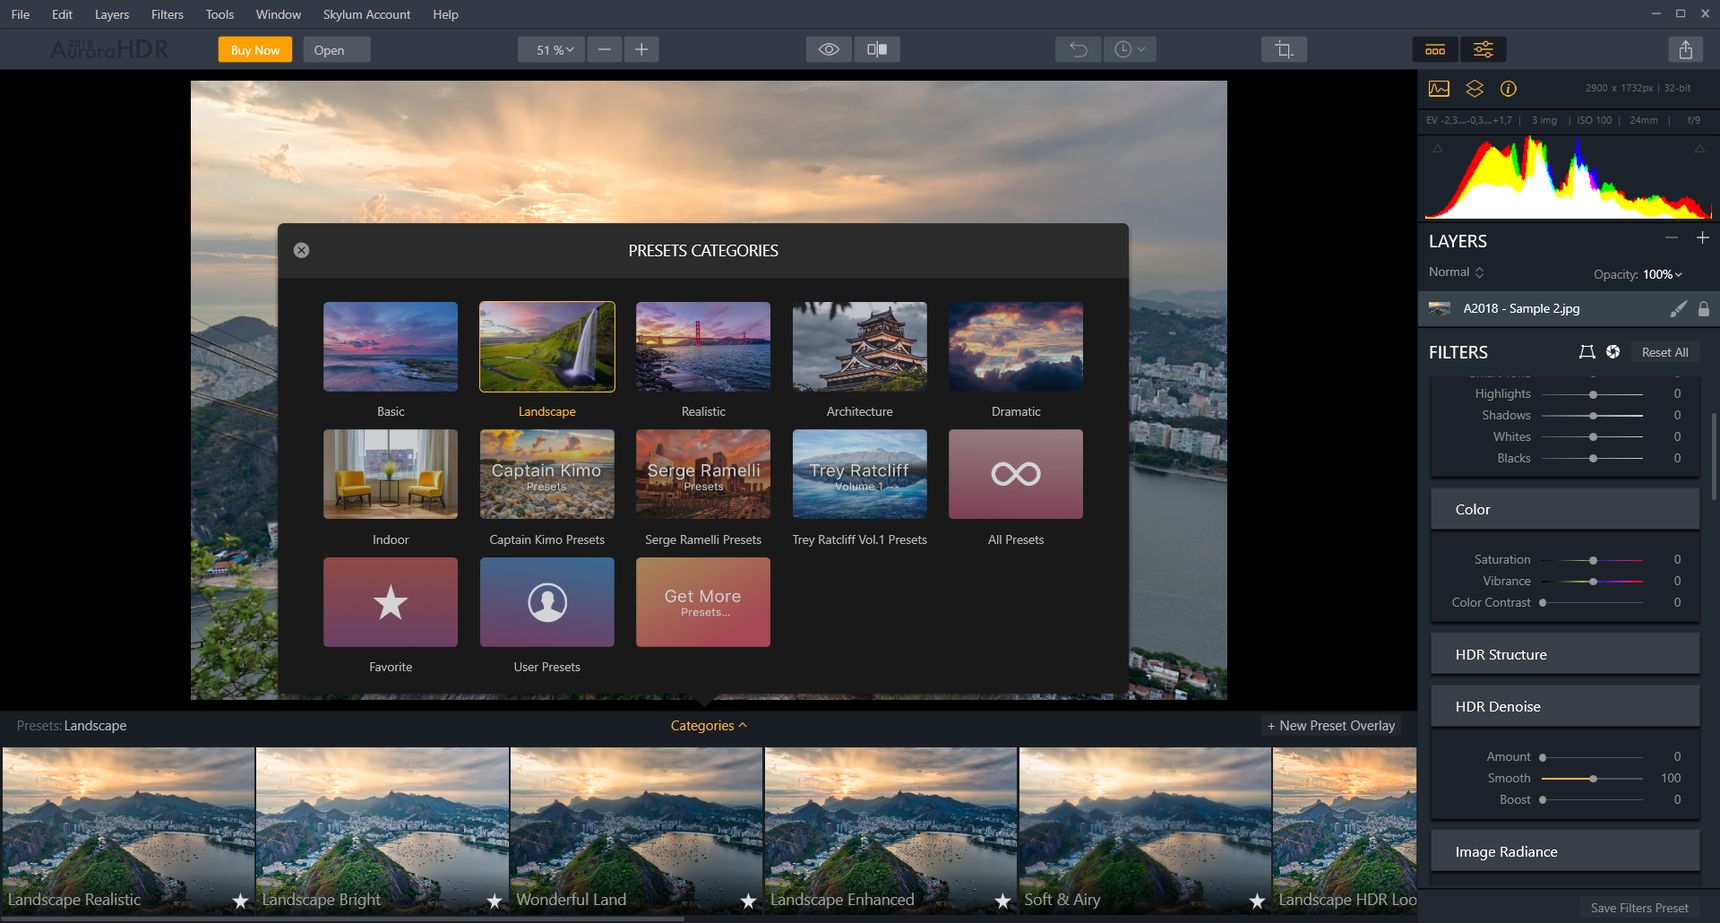
Task: Choose the Dramatic presets category
Action: 1016,347
